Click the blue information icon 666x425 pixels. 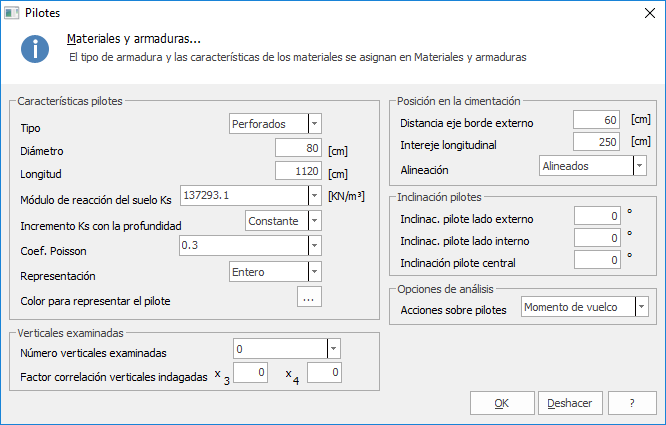tap(35, 49)
